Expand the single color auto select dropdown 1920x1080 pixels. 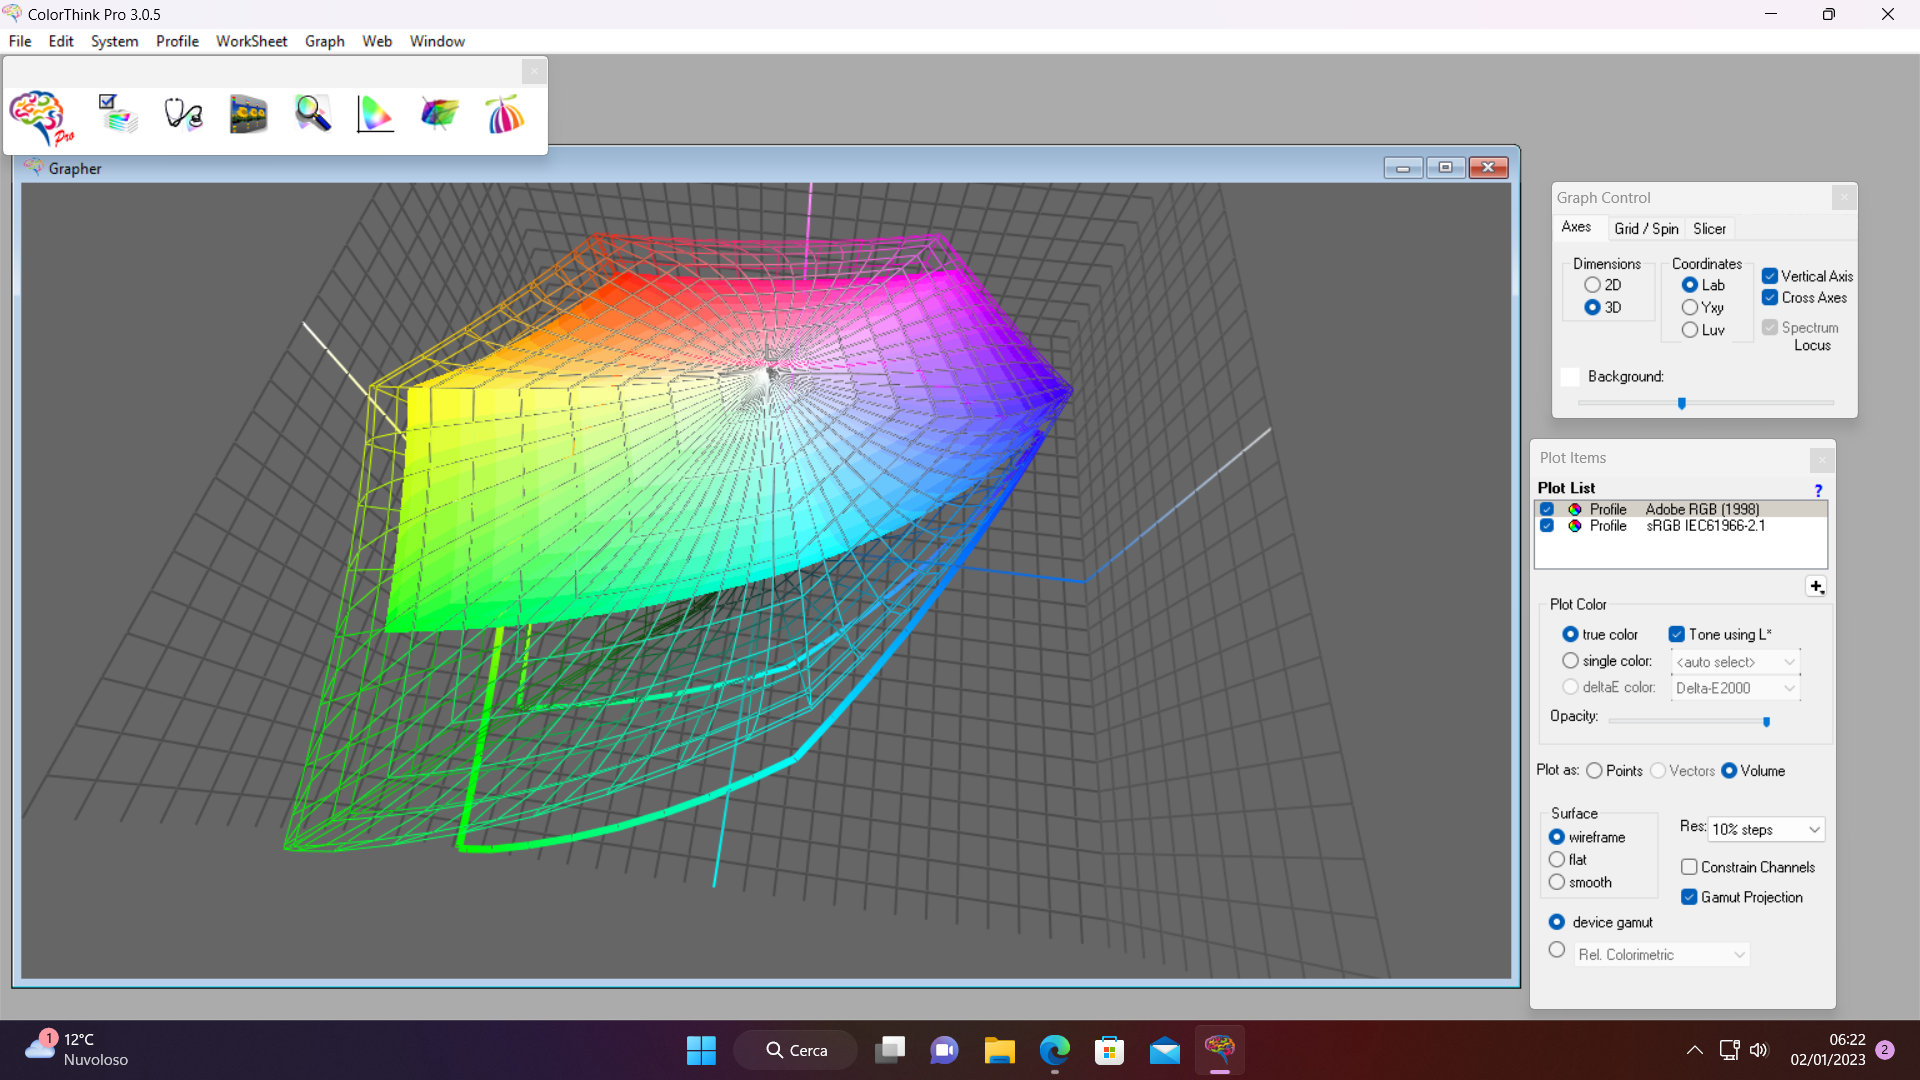[1735, 662]
